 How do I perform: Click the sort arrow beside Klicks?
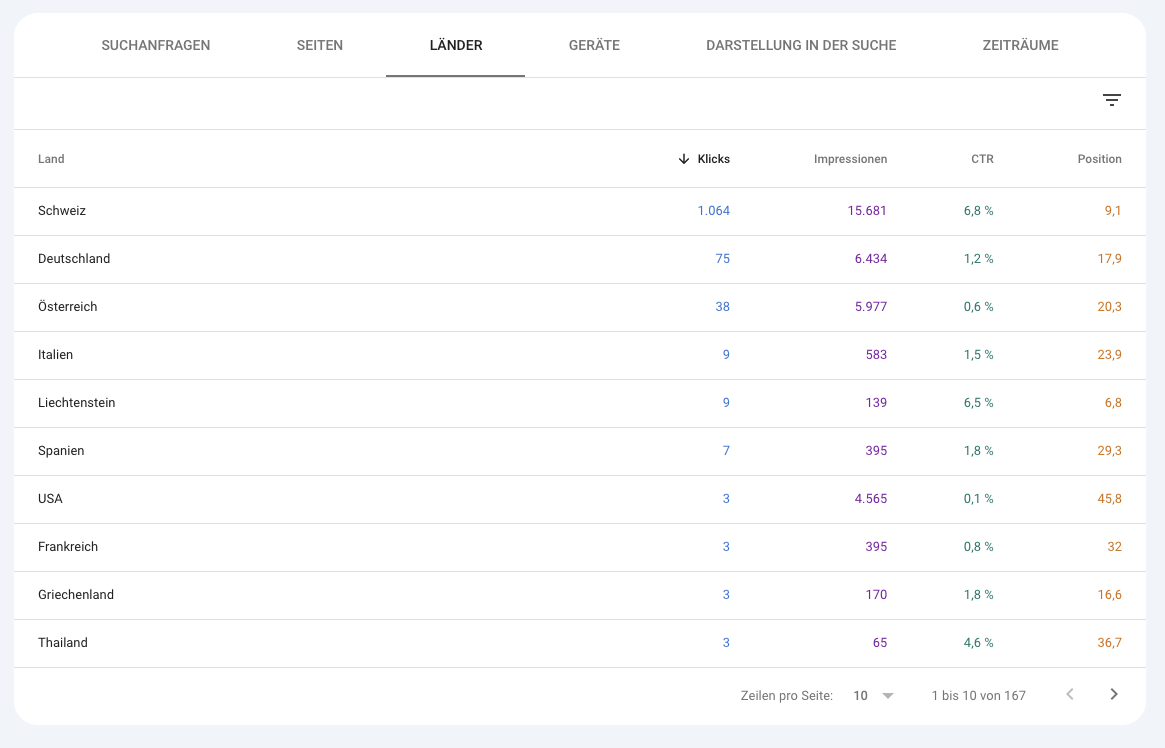[684, 159]
